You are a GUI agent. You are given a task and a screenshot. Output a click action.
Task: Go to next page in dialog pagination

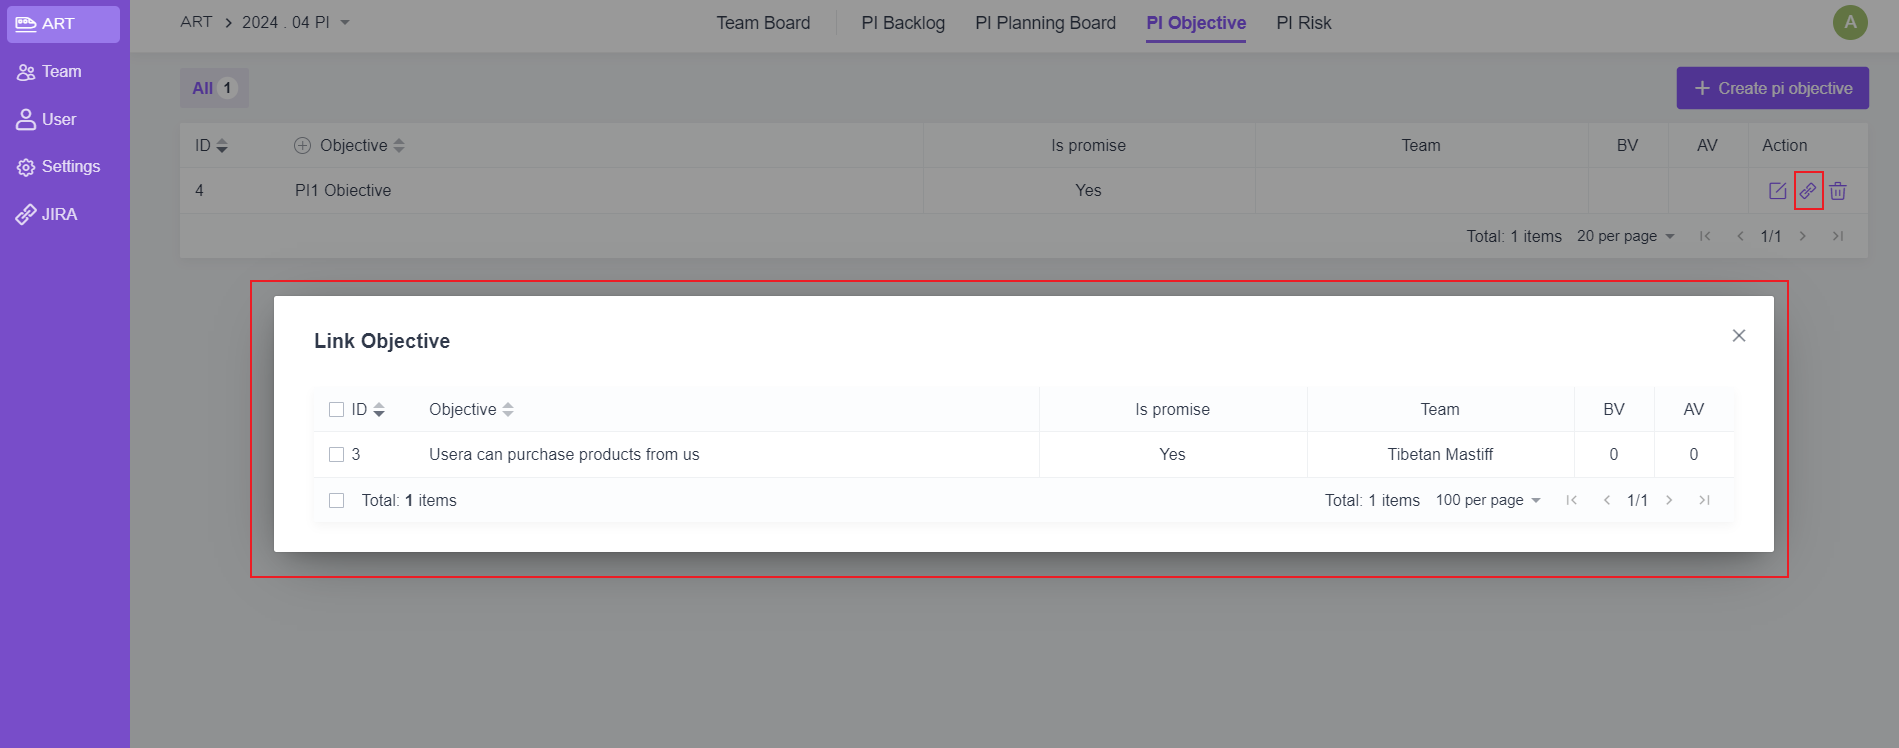point(1669,500)
